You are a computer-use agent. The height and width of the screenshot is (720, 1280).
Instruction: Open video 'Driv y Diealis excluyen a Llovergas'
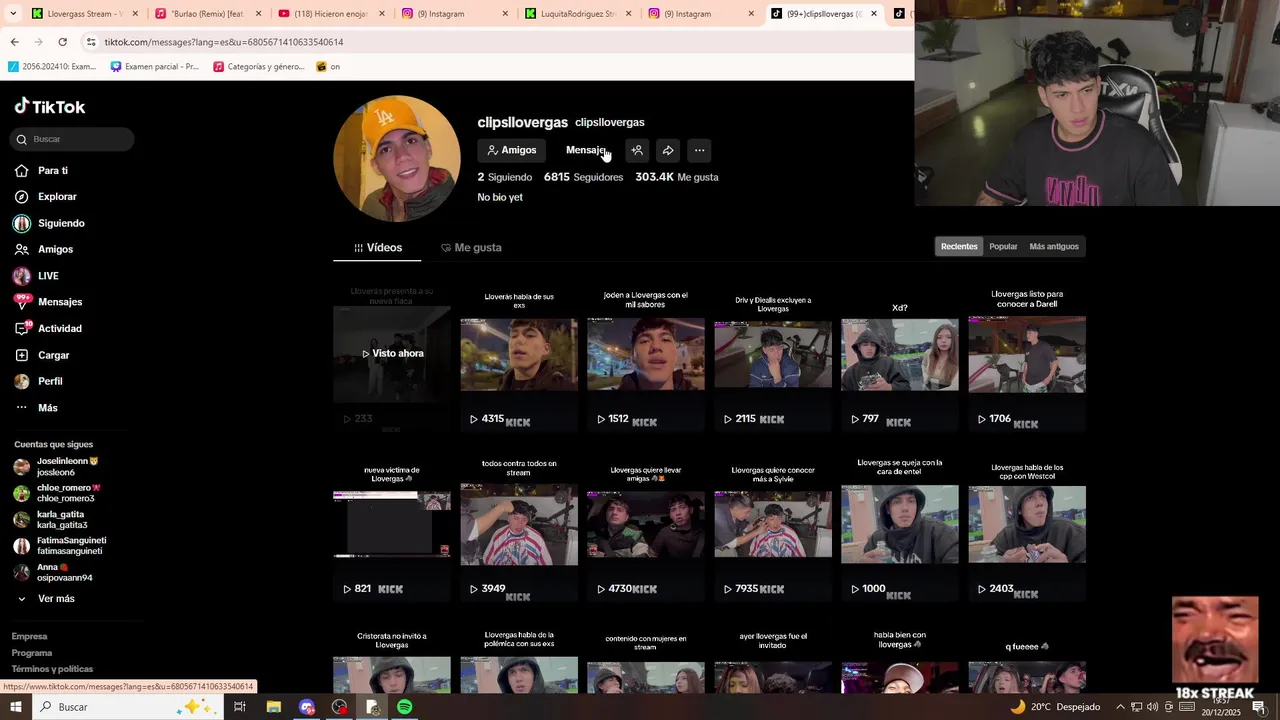pos(773,354)
